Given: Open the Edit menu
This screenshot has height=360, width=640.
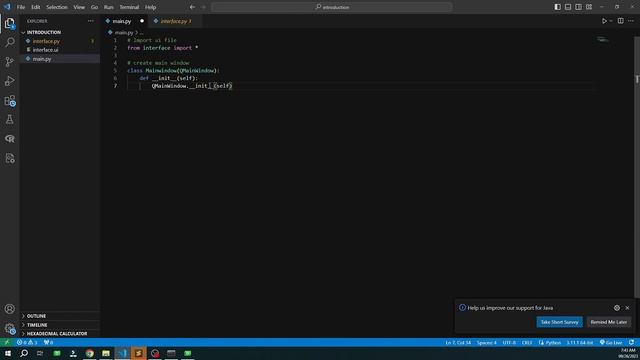Looking at the screenshot, I should [36, 7].
